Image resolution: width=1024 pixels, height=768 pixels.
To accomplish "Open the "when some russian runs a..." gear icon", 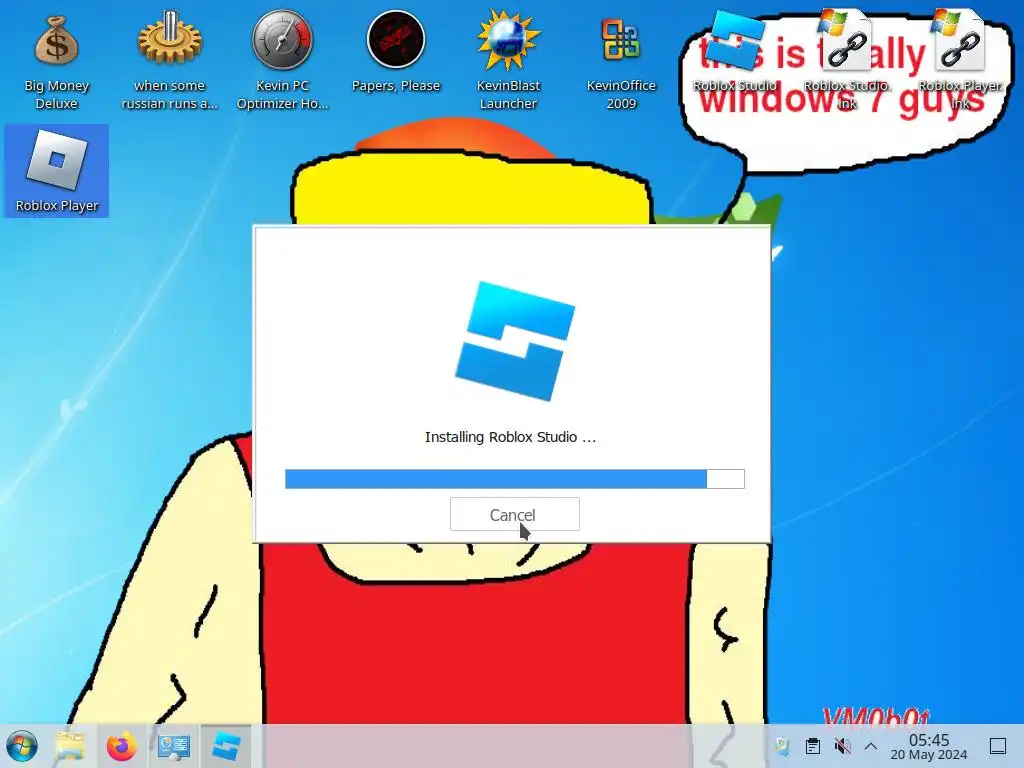I will 169,60.
